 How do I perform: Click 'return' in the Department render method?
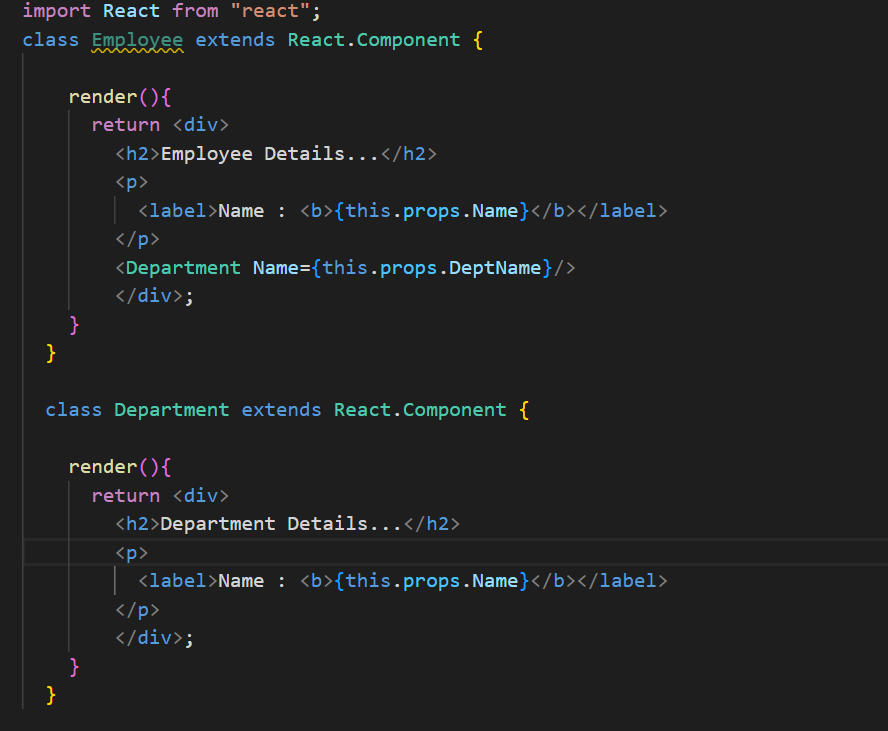coord(126,496)
